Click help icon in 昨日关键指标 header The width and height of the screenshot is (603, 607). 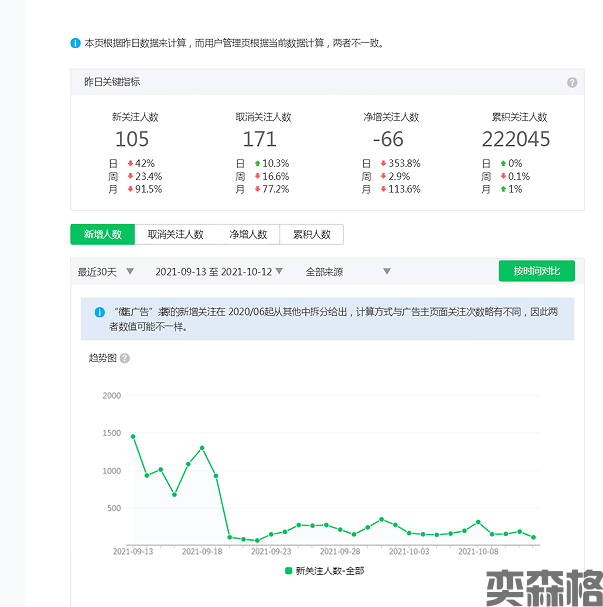point(572,83)
